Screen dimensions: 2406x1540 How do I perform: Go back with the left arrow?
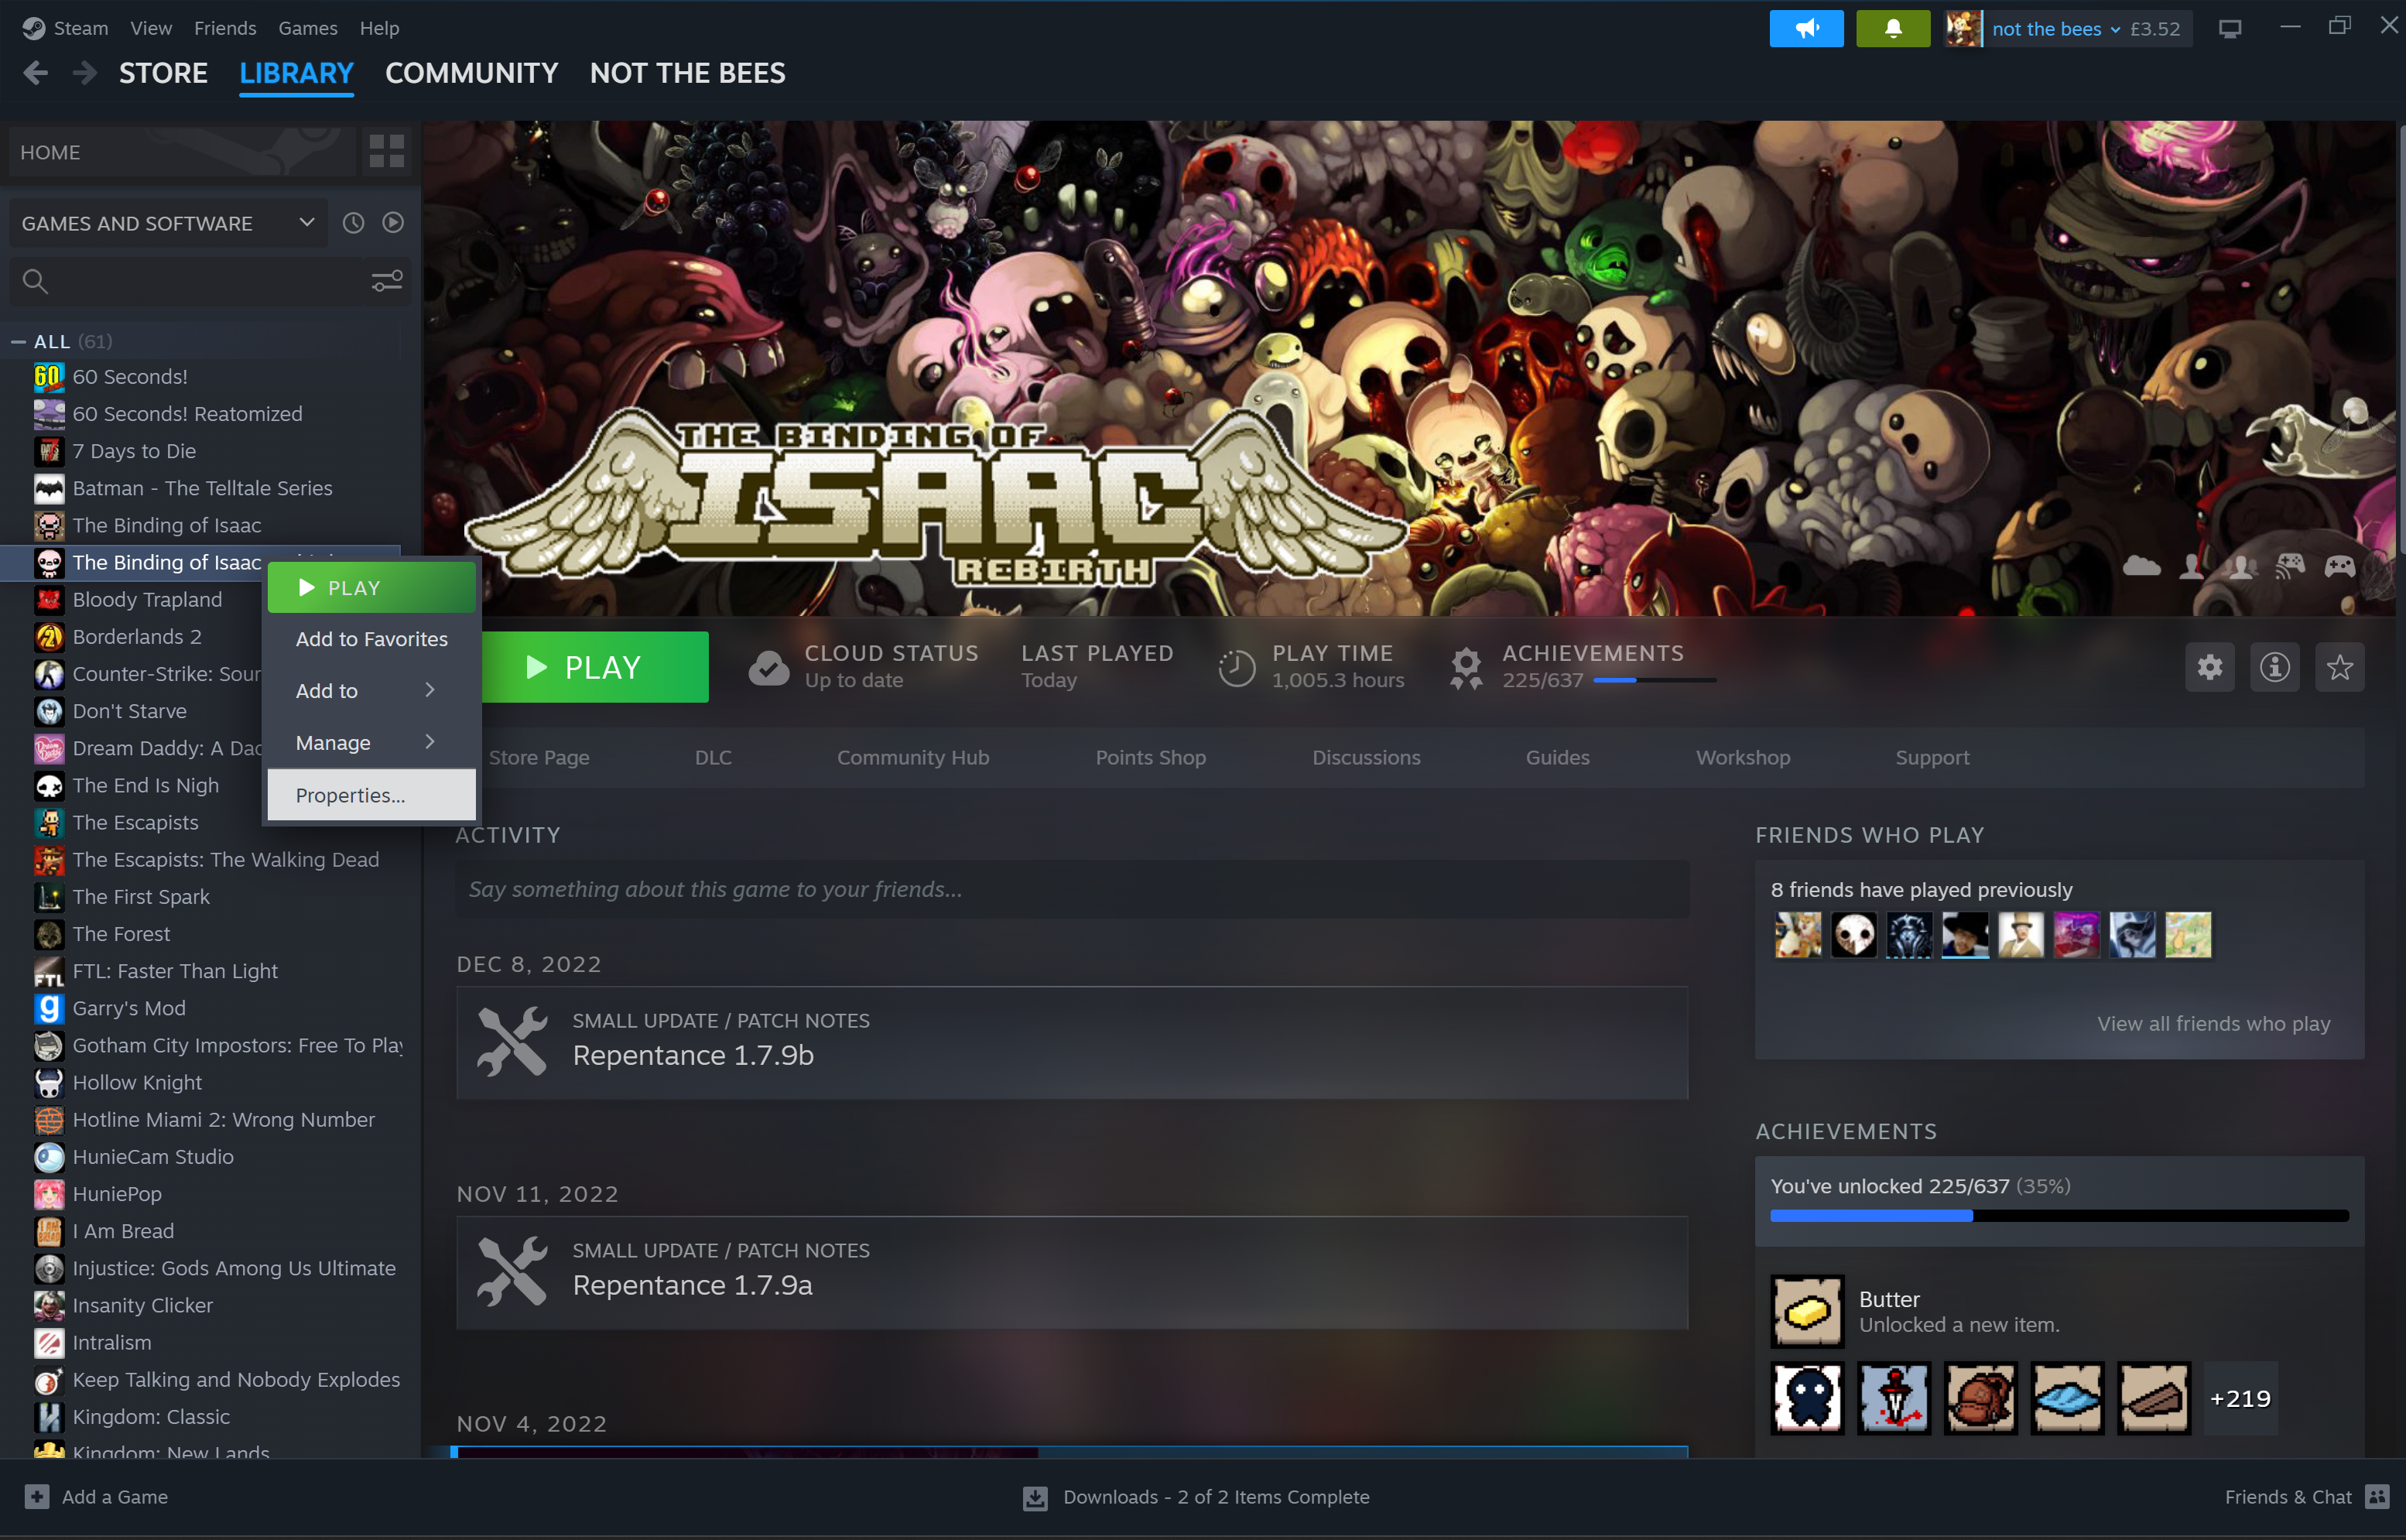pyautogui.click(x=36, y=73)
